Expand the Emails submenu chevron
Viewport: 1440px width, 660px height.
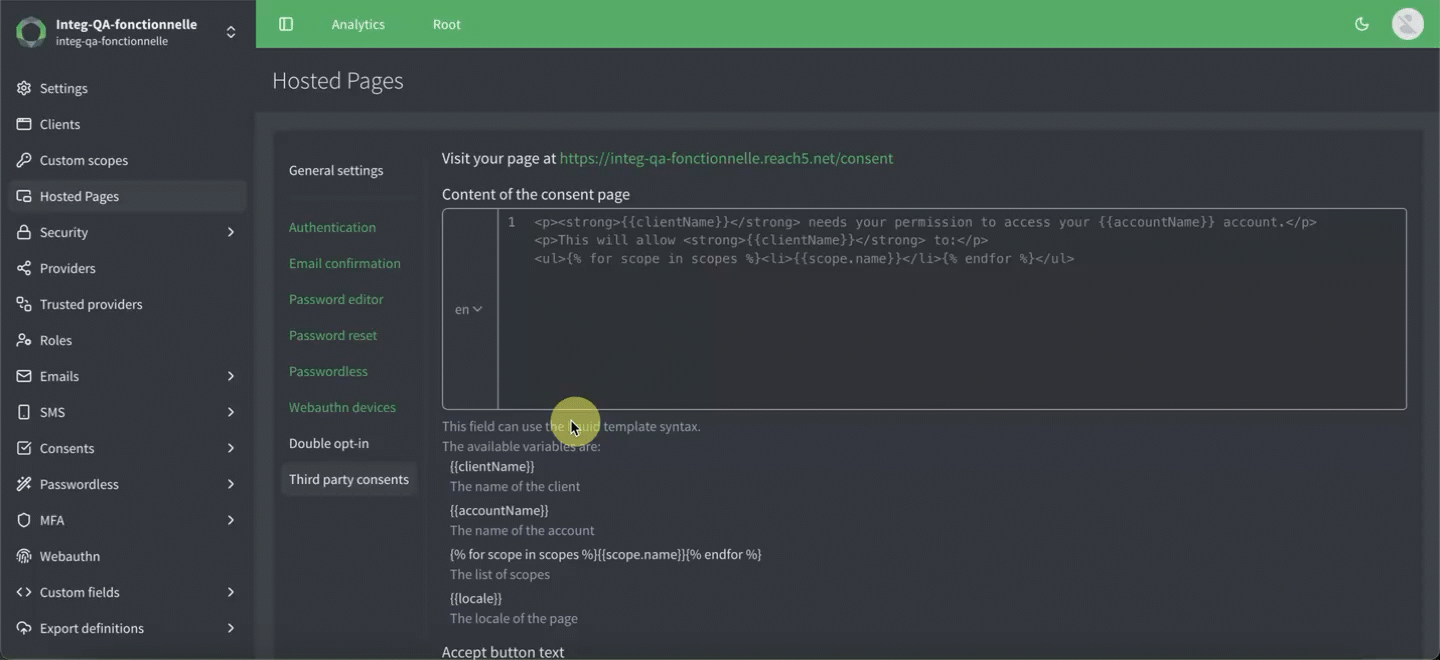click(x=231, y=376)
